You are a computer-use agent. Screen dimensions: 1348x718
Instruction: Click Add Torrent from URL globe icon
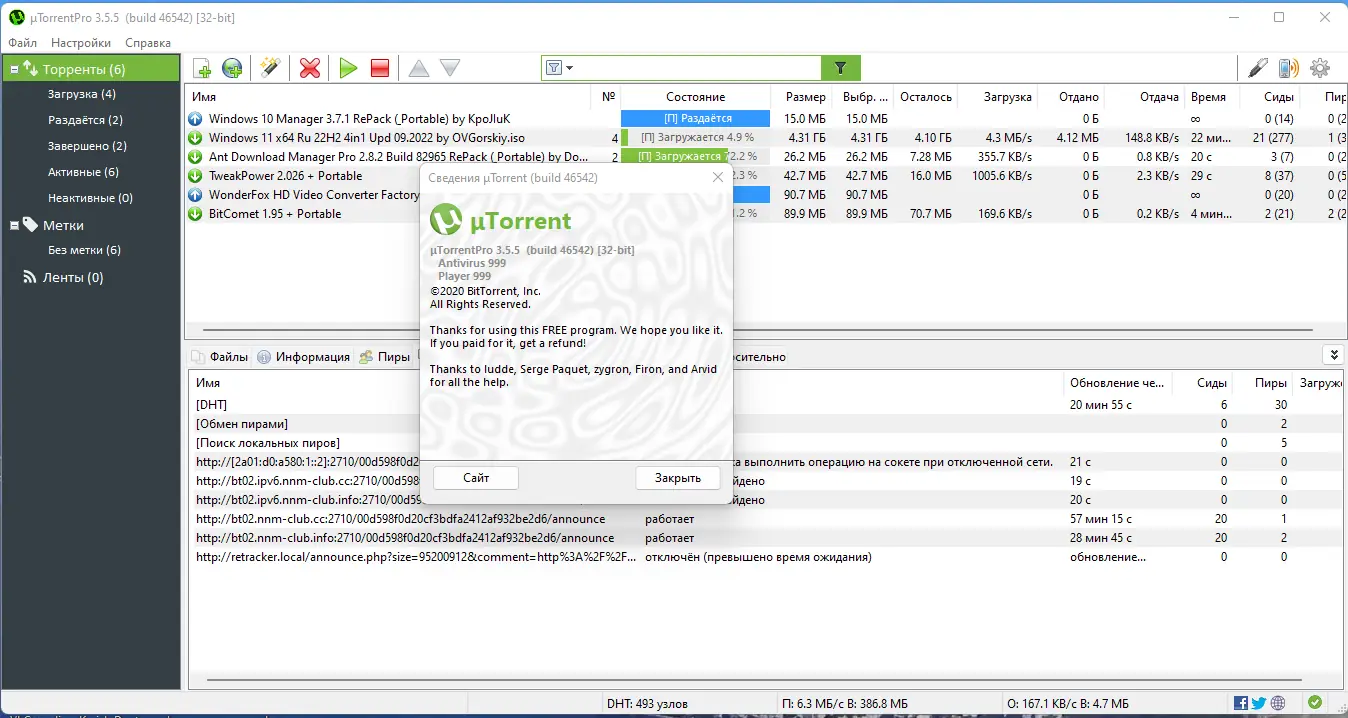[x=232, y=68]
